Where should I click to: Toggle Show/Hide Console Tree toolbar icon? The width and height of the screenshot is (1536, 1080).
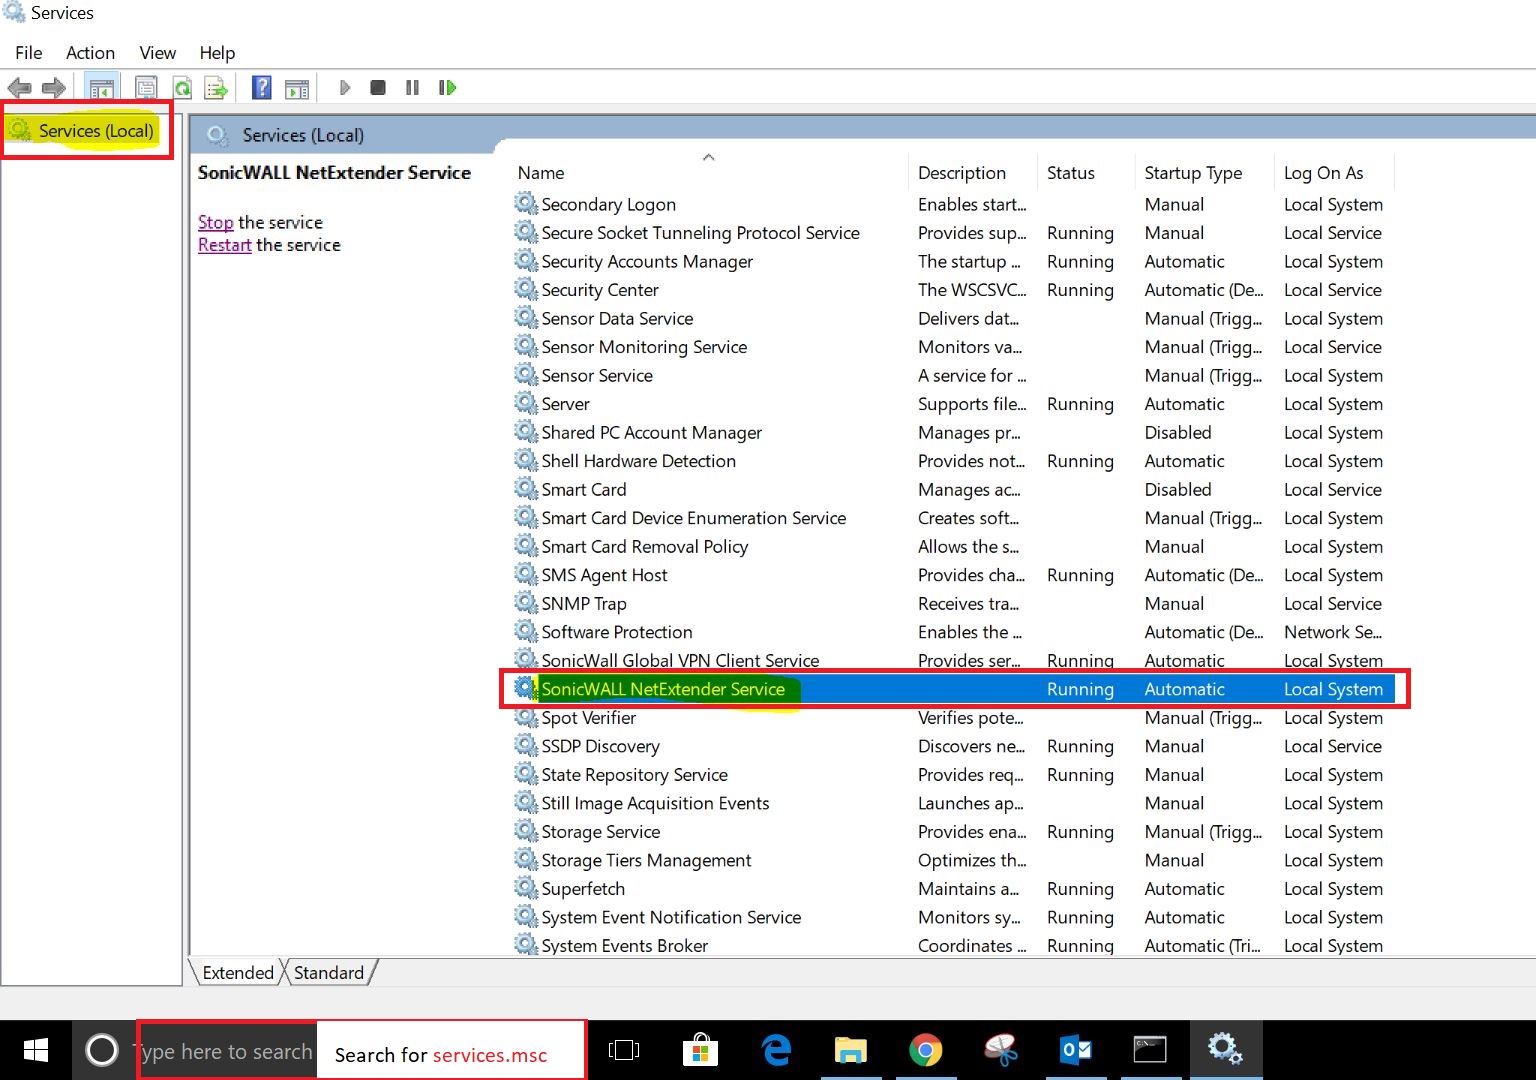click(101, 88)
